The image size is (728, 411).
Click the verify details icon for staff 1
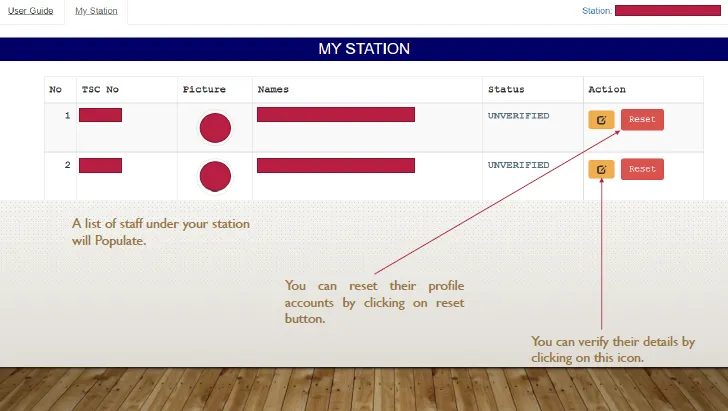click(601, 120)
